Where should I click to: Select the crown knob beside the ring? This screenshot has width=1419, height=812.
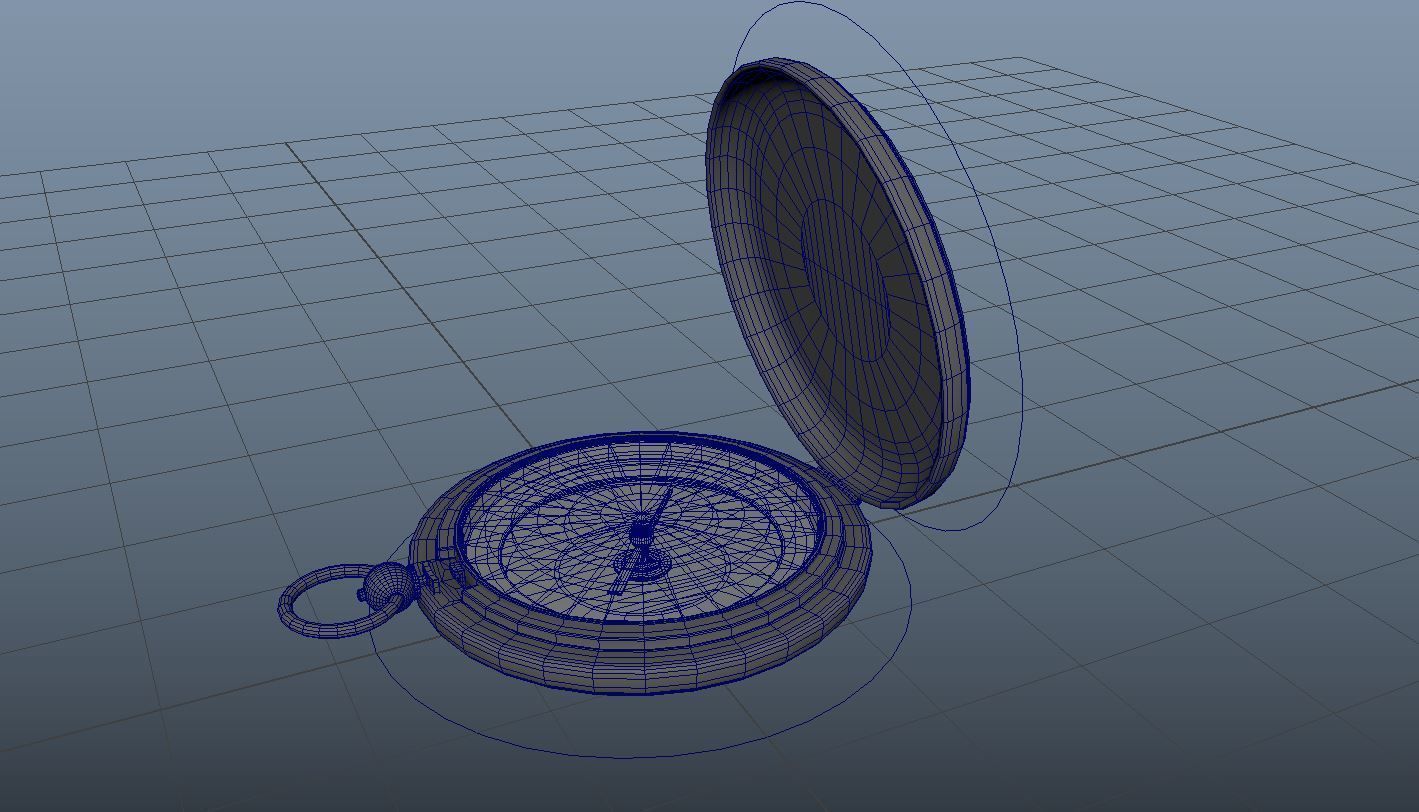(x=387, y=586)
